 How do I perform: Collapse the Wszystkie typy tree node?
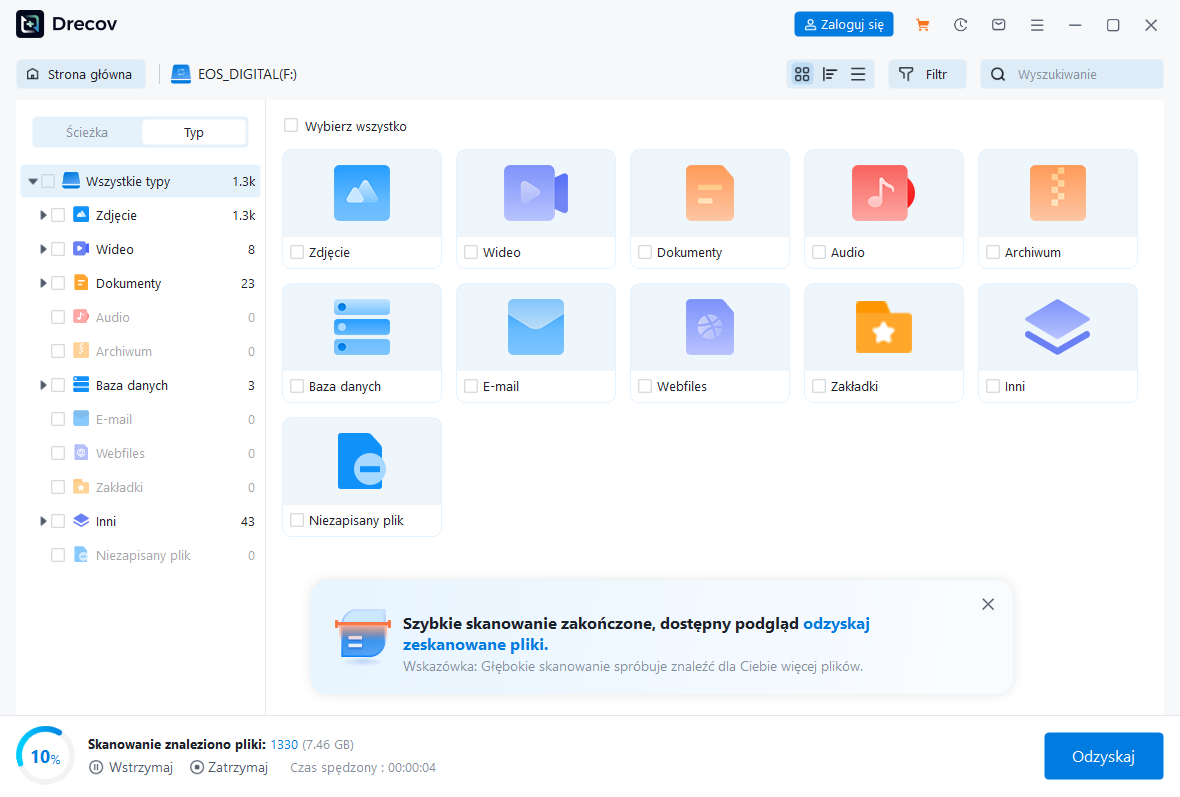[33, 182]
